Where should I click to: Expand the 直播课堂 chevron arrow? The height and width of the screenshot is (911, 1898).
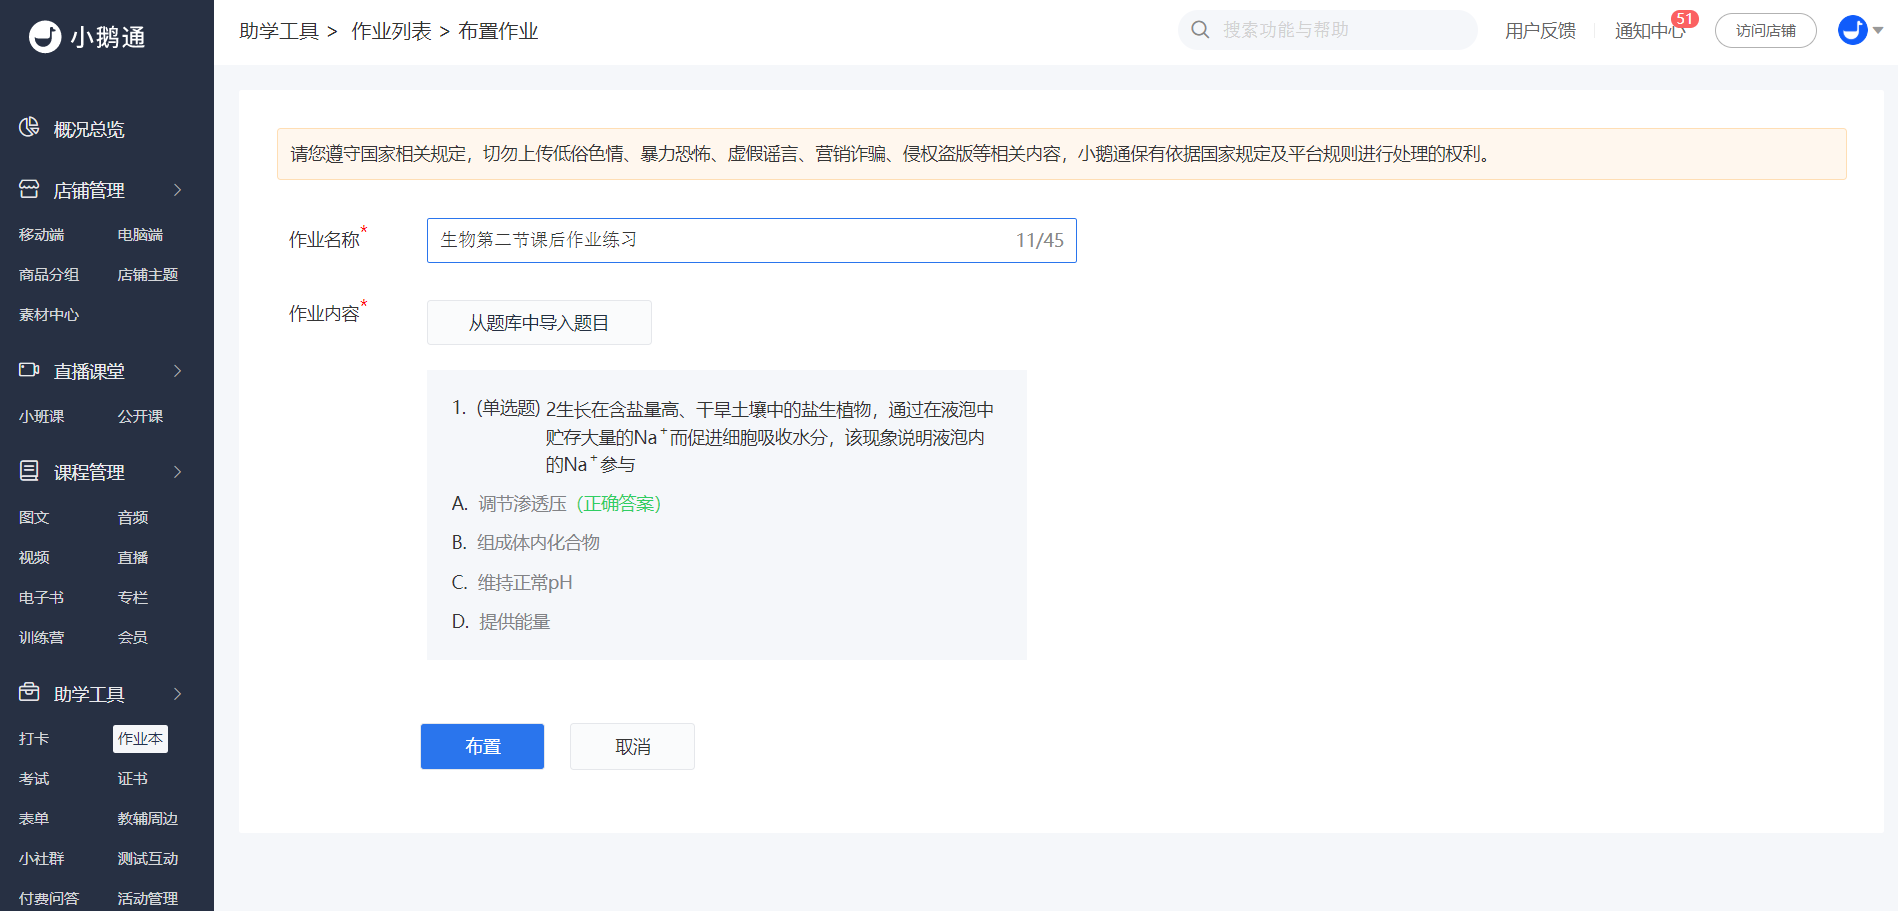click(178, 371)
